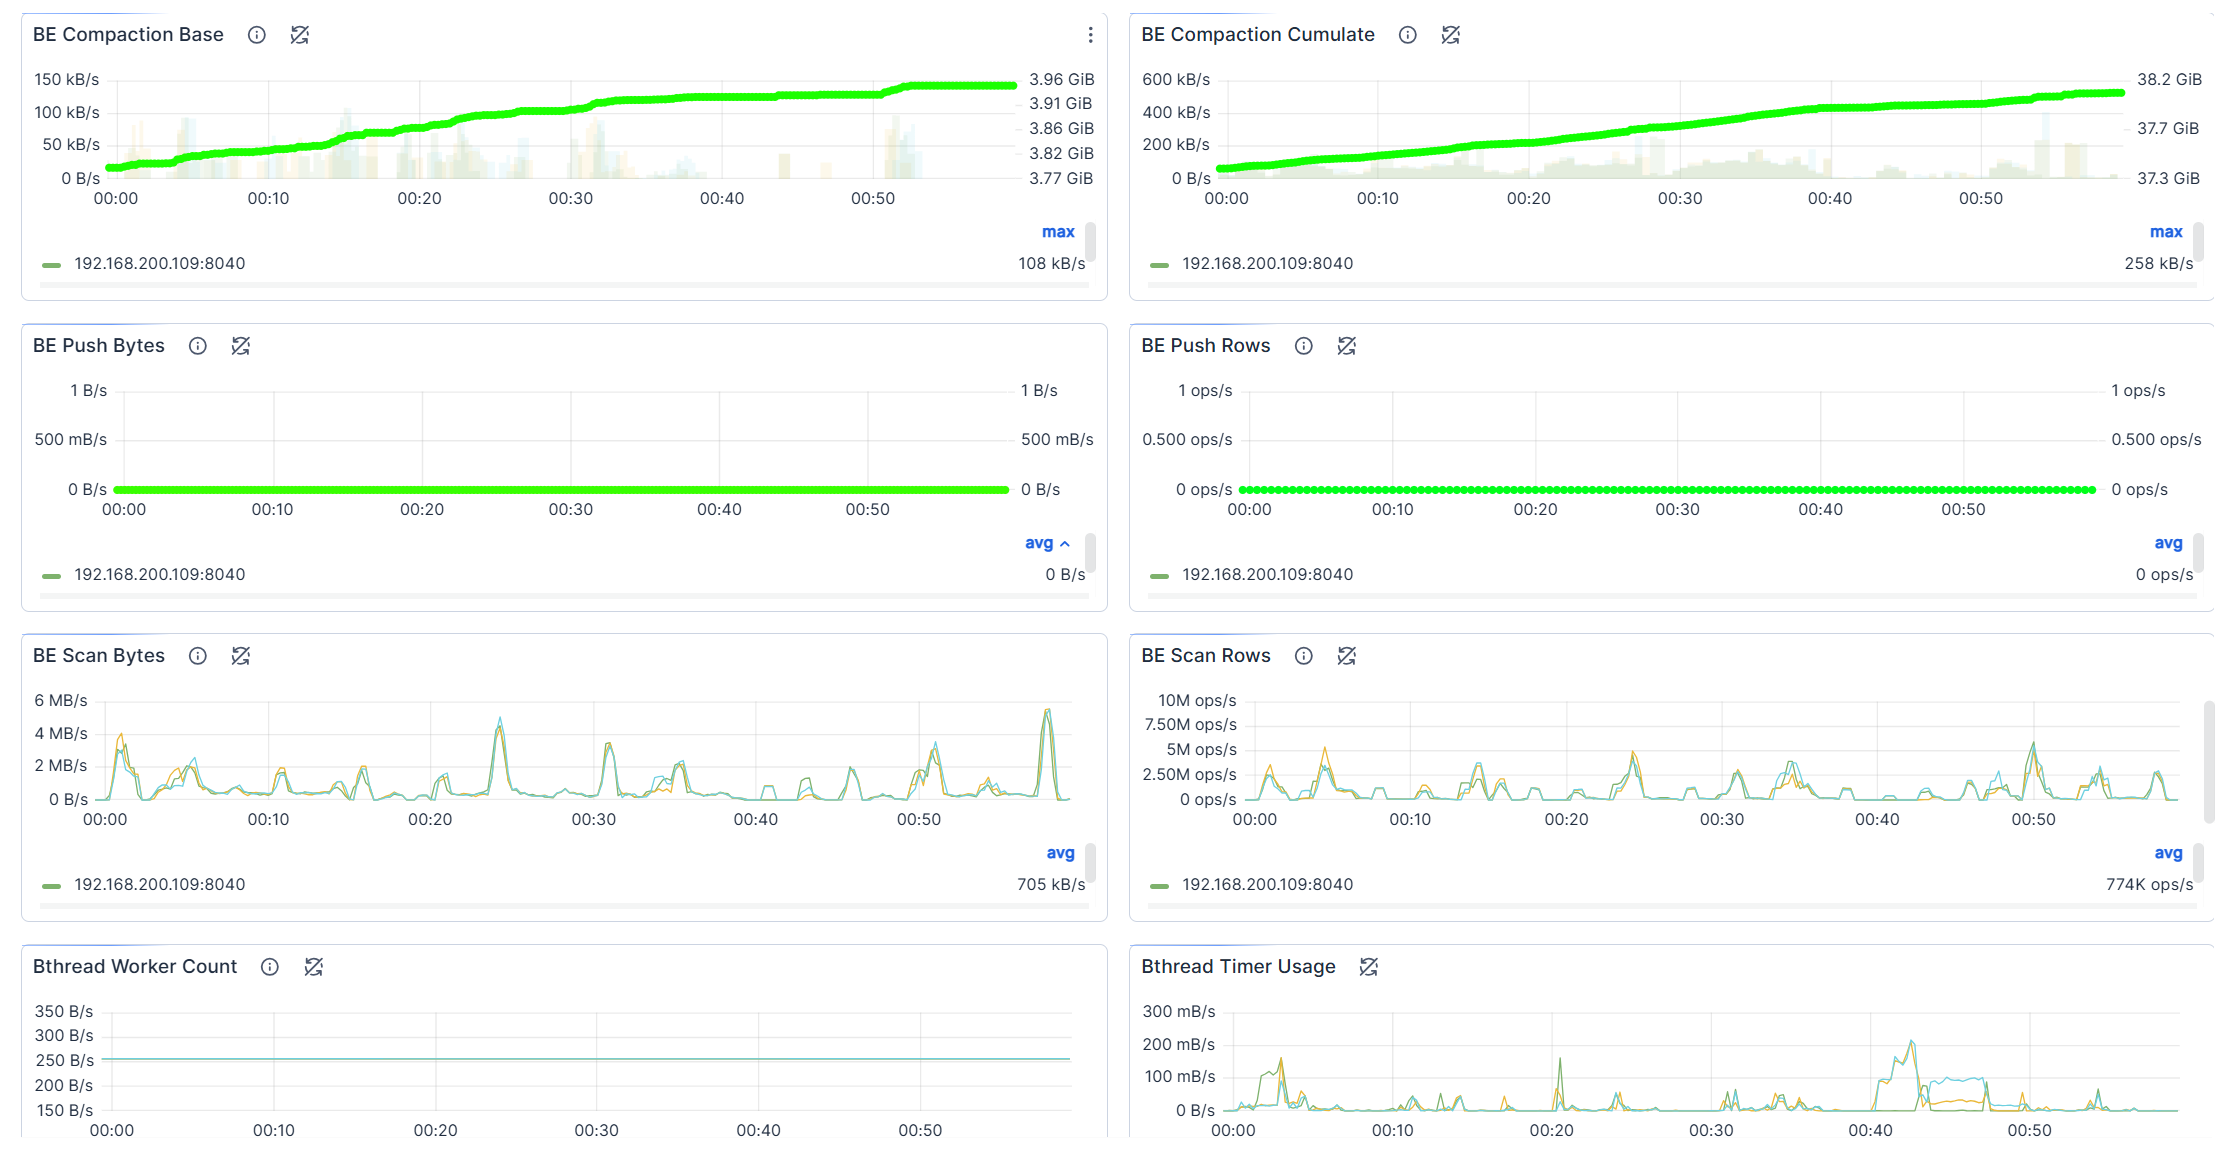
Task: Click info icon on BE Compaction Cumulate
Action: click(x=1408, y=35)
